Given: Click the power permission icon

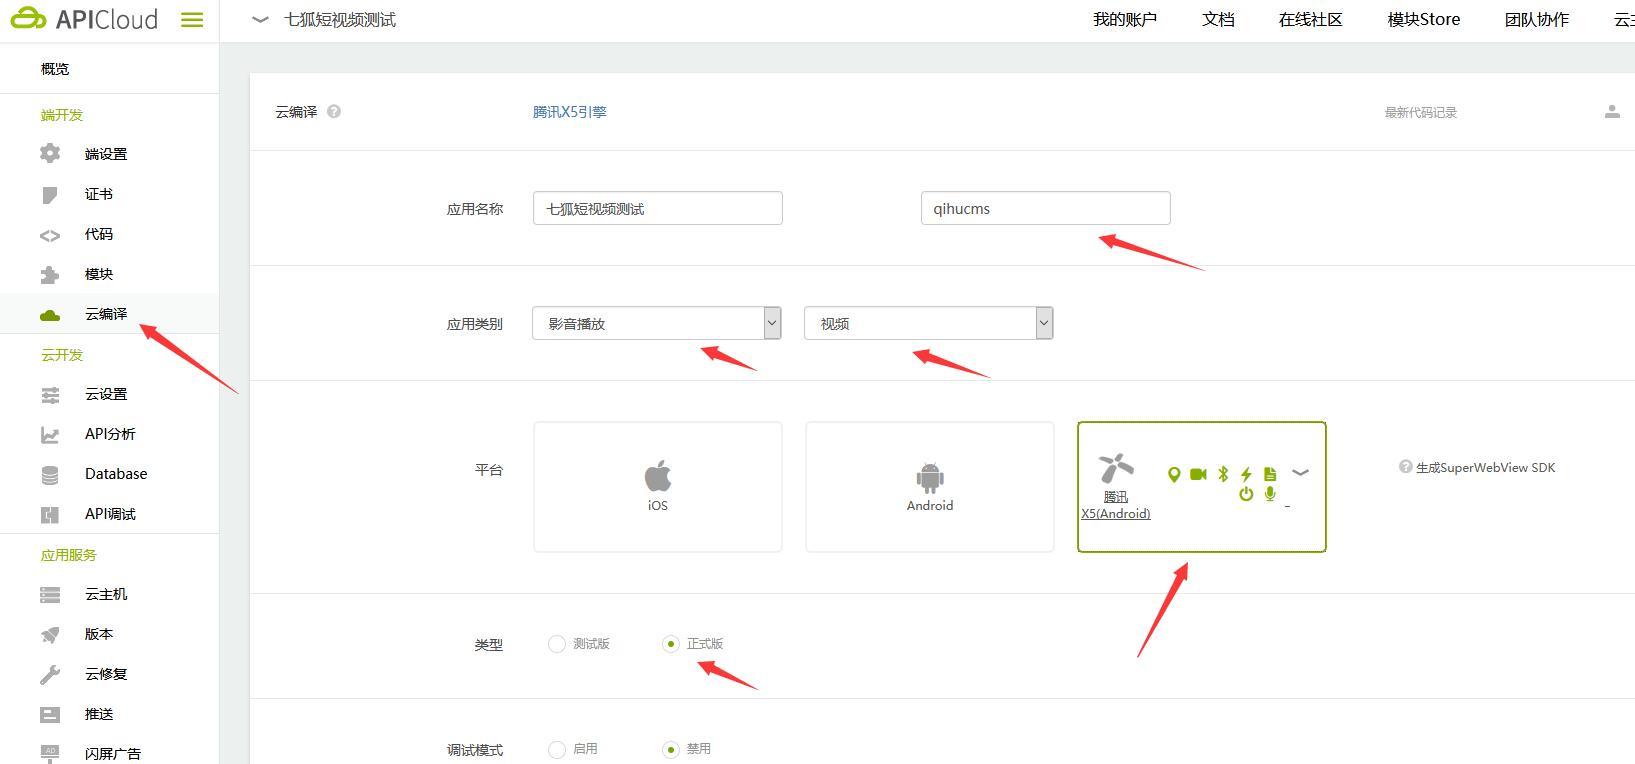Looking at the screenshot, I should (1246, 494).
